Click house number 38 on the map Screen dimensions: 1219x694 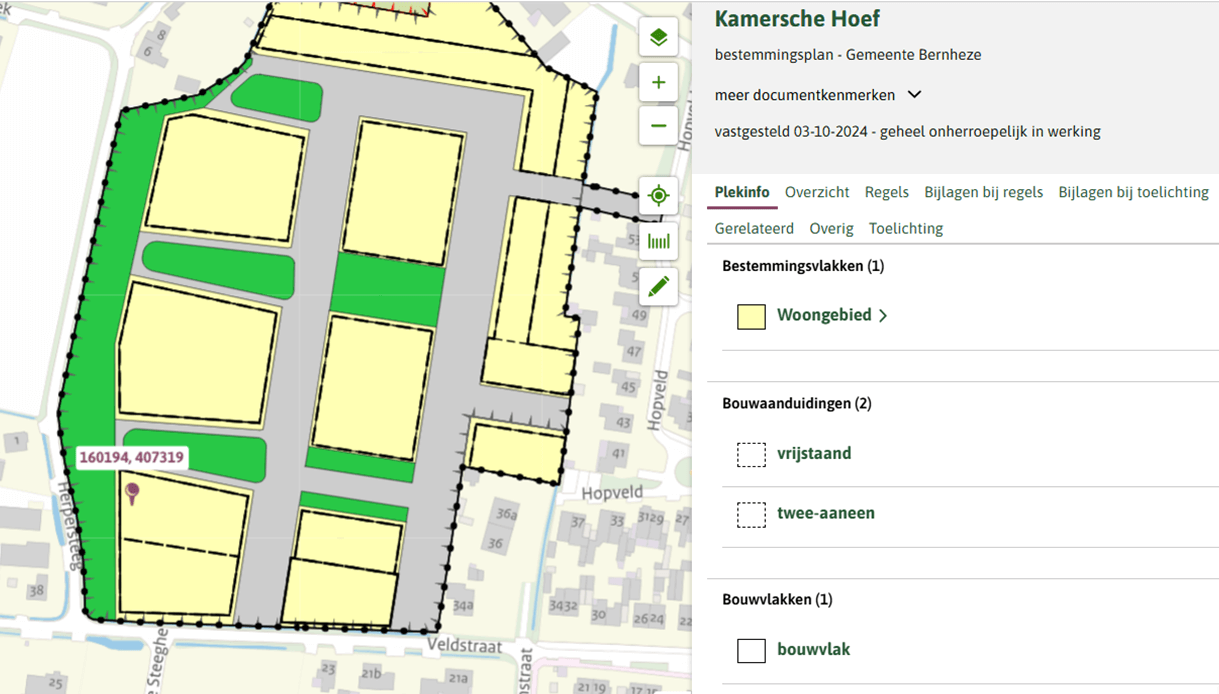tap(37, 591)
